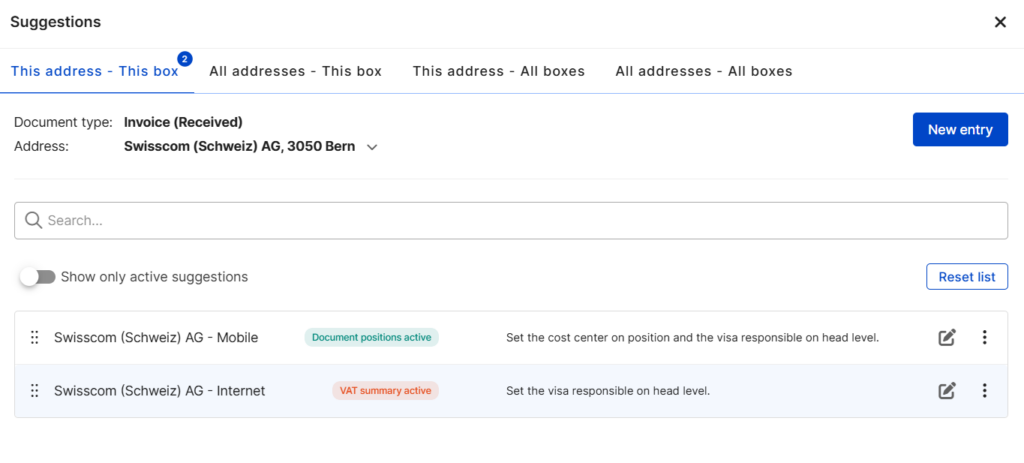Switch to All addresses - This box tab
Screen dimensions: 1024x463
(295, 71)
